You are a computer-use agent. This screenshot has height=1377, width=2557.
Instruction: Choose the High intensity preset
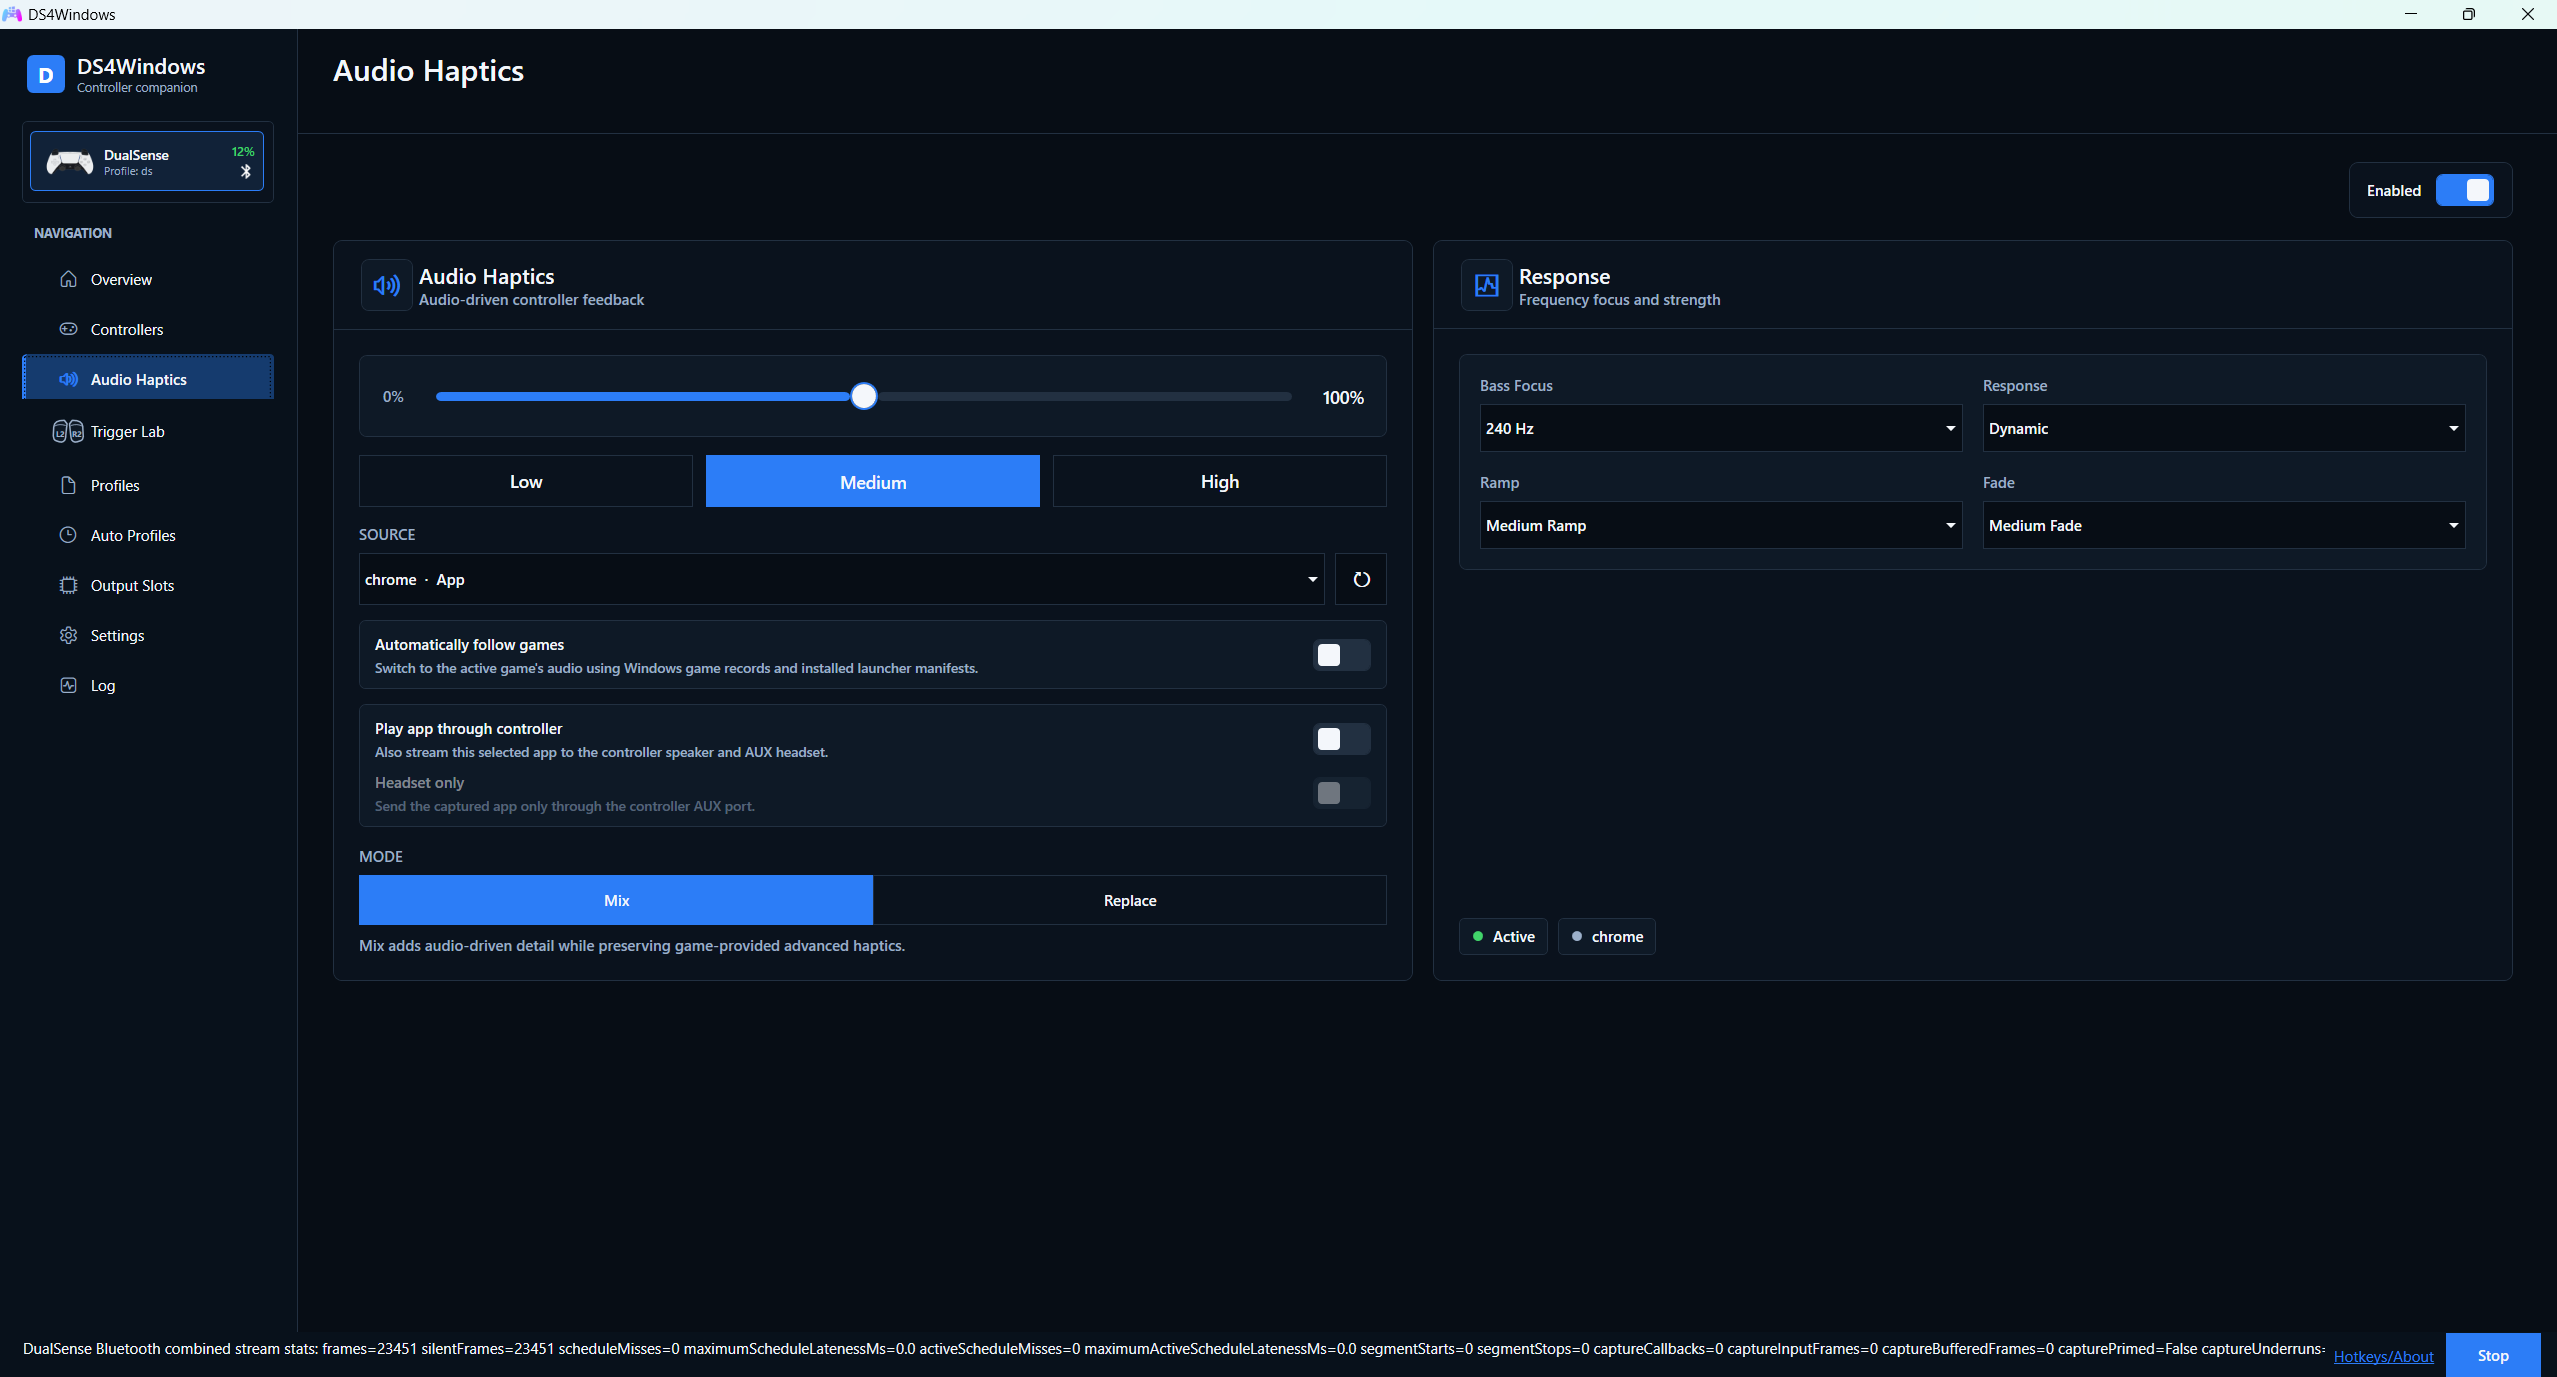(1220, 481)
